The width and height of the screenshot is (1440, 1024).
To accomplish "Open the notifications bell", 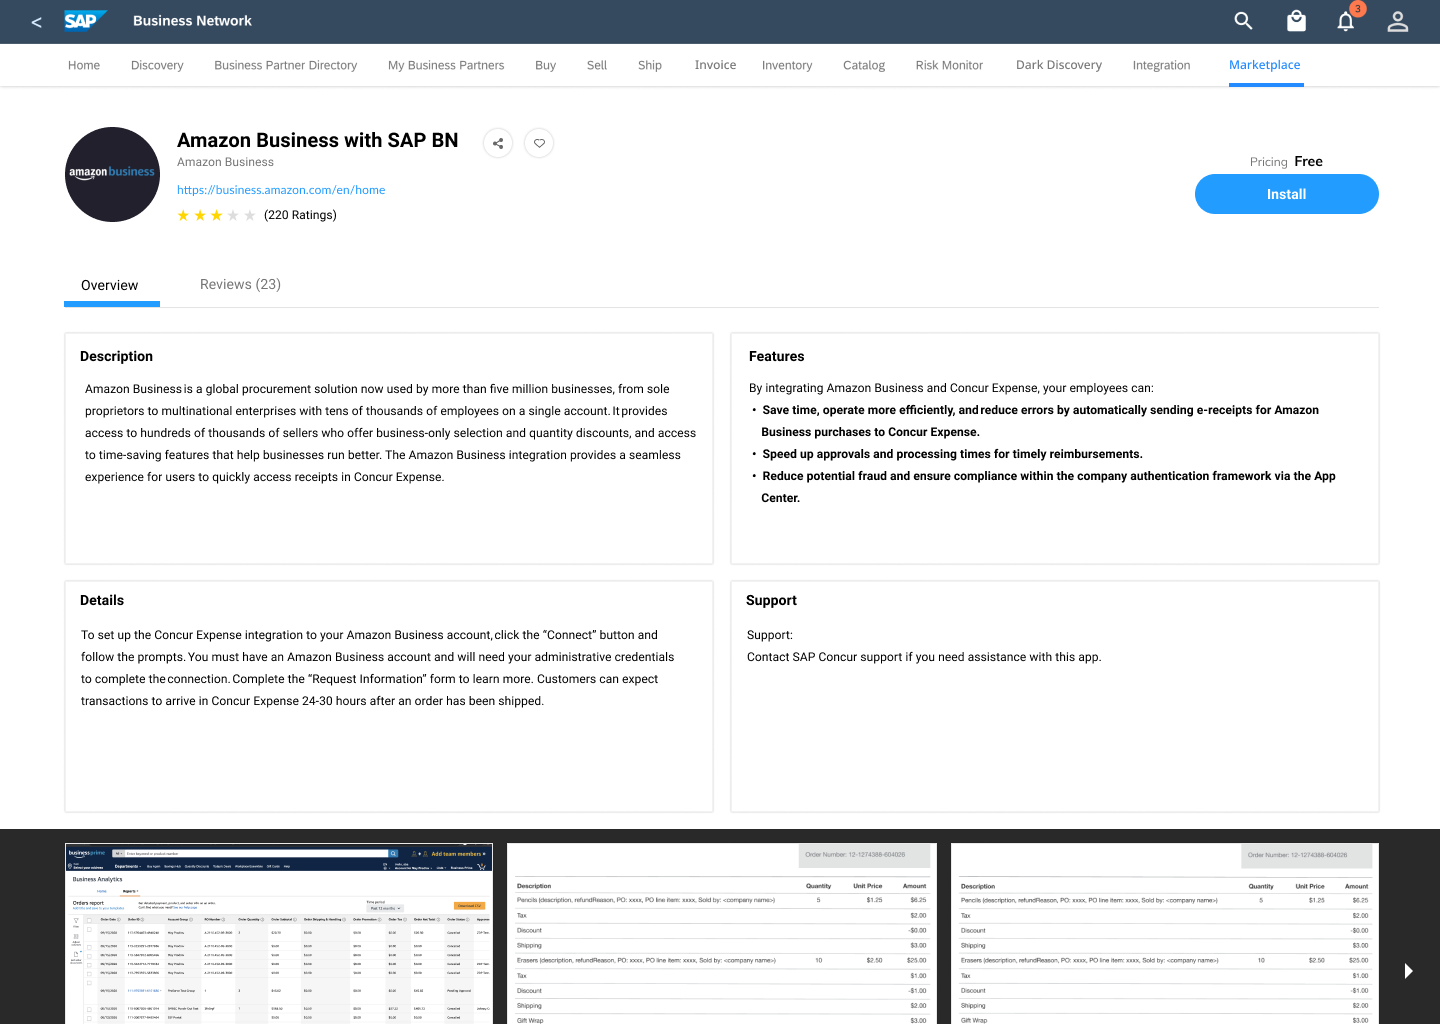I will [1346, 21].
